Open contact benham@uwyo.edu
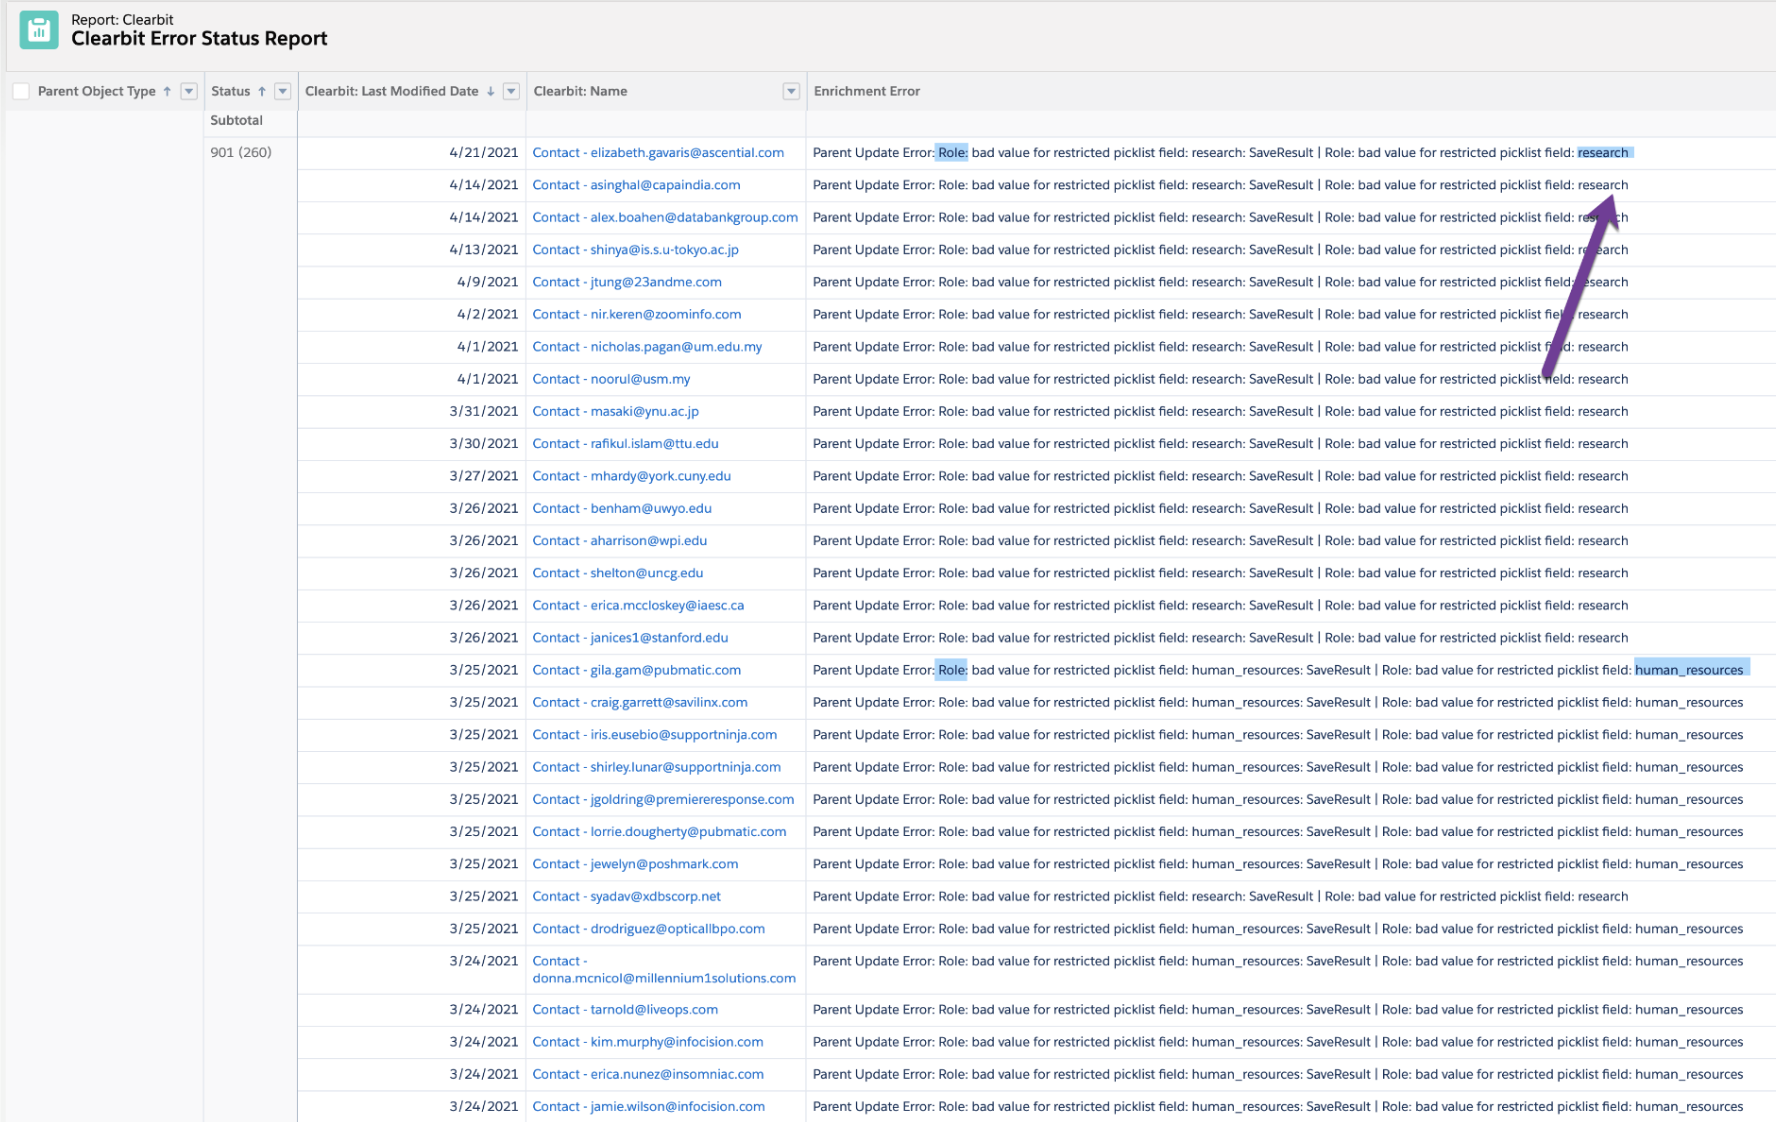Image resolution: width=1776 pixels, height=1122 pixels. (x=622, y=508)
